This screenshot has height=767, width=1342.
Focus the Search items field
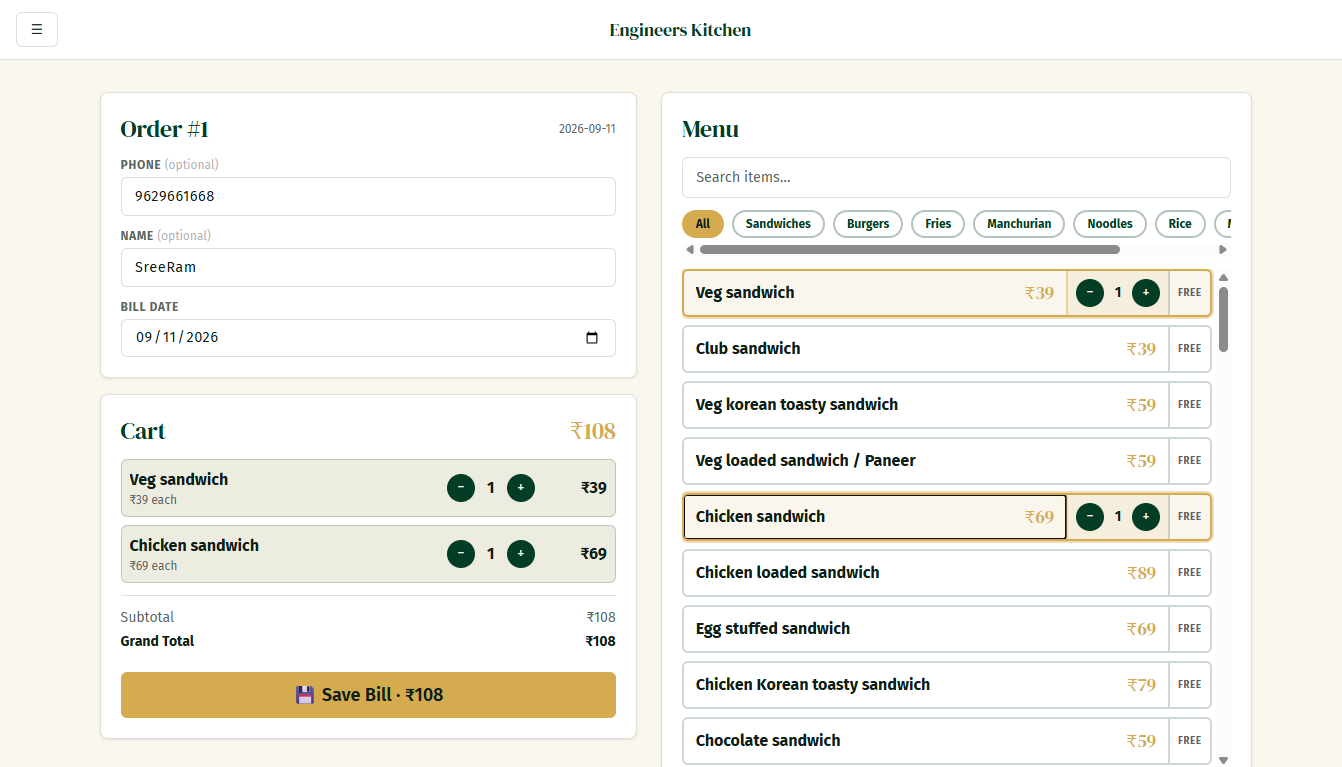click(956, 178)
